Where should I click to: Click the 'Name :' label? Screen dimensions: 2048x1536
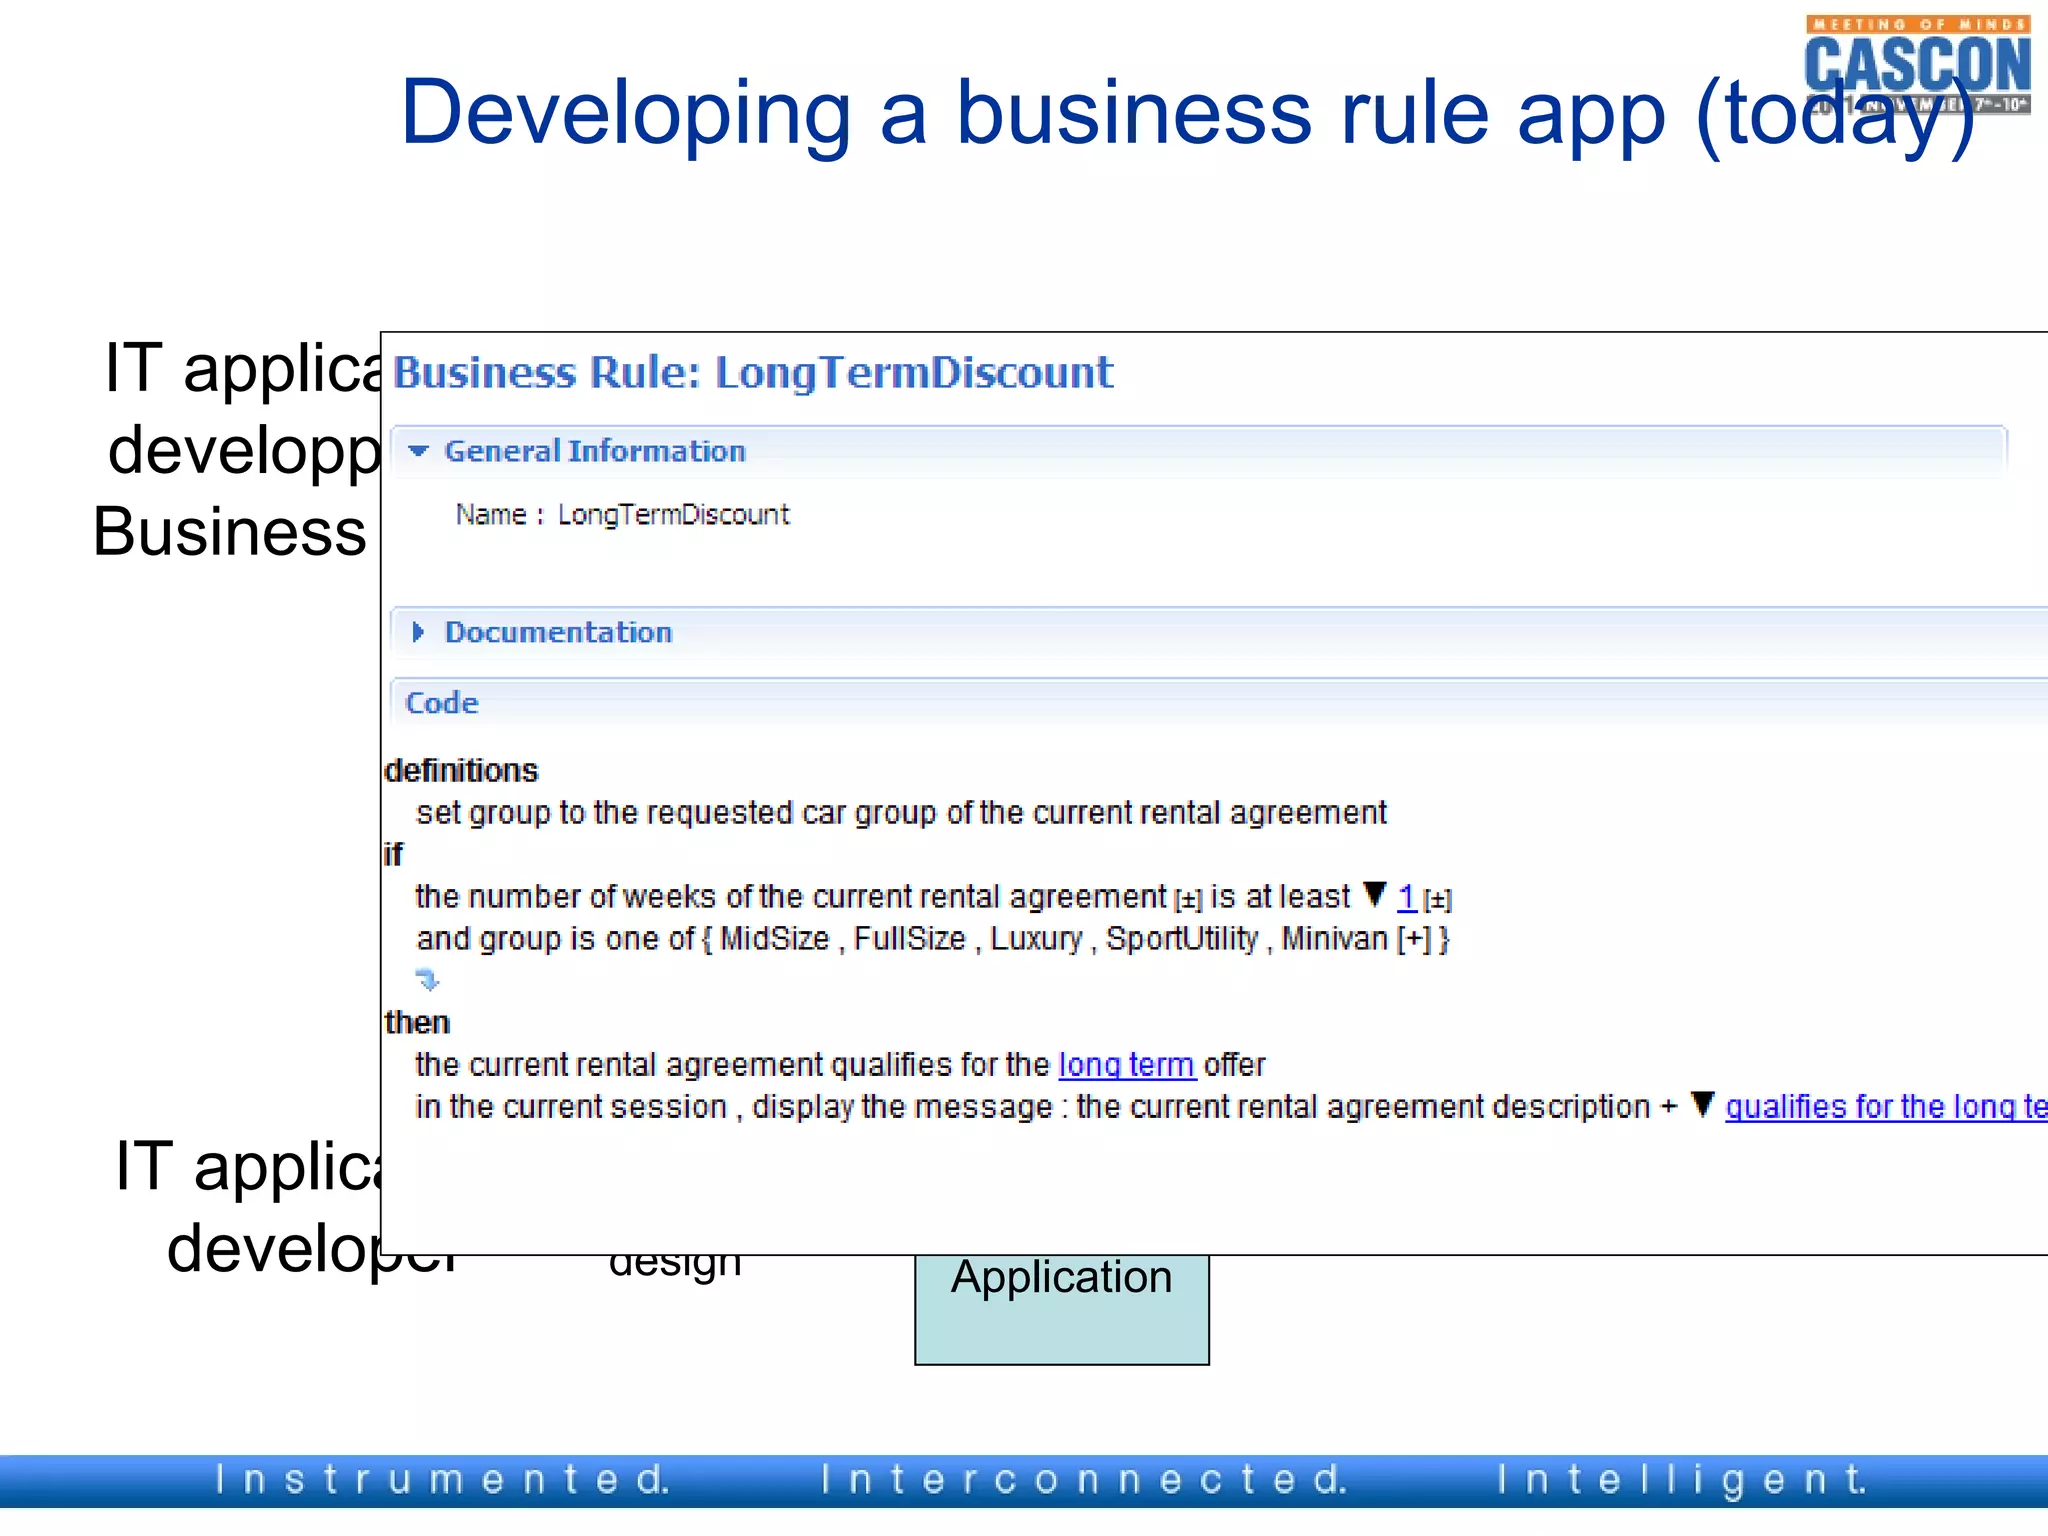[499, 515]
